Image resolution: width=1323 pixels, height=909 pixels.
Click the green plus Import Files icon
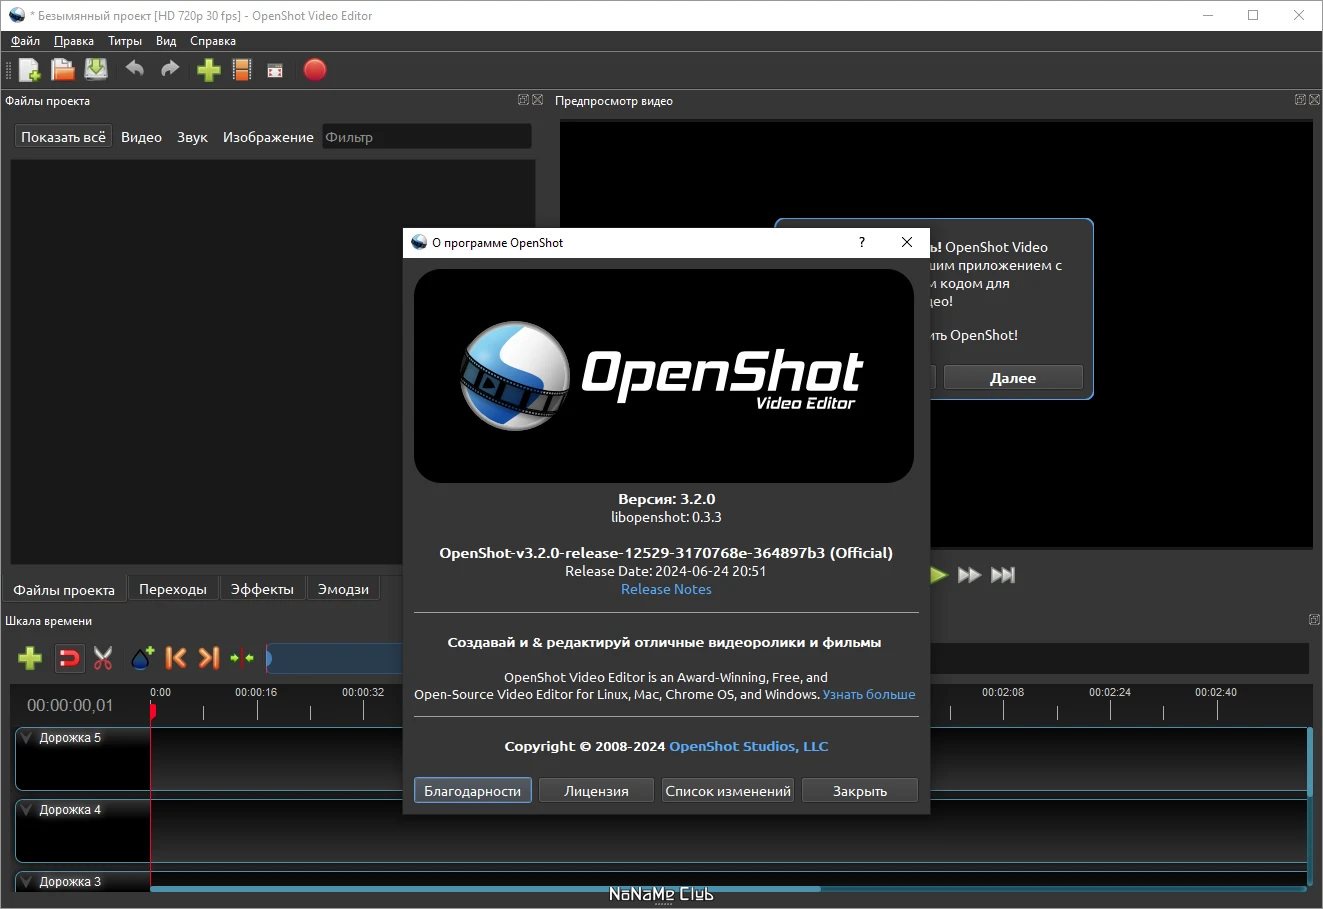coord(208,70)
